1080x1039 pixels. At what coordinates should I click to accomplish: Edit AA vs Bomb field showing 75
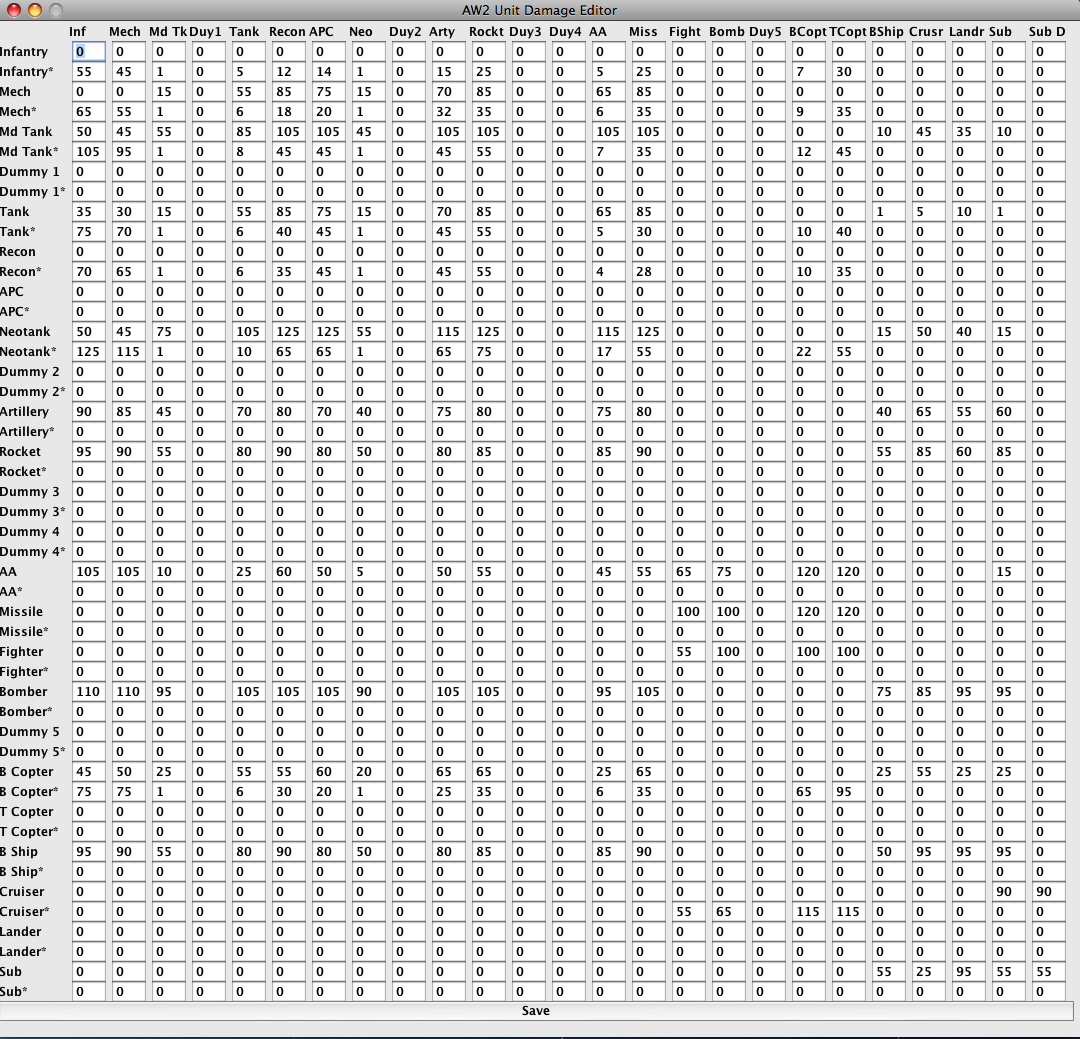click(727, 571)
